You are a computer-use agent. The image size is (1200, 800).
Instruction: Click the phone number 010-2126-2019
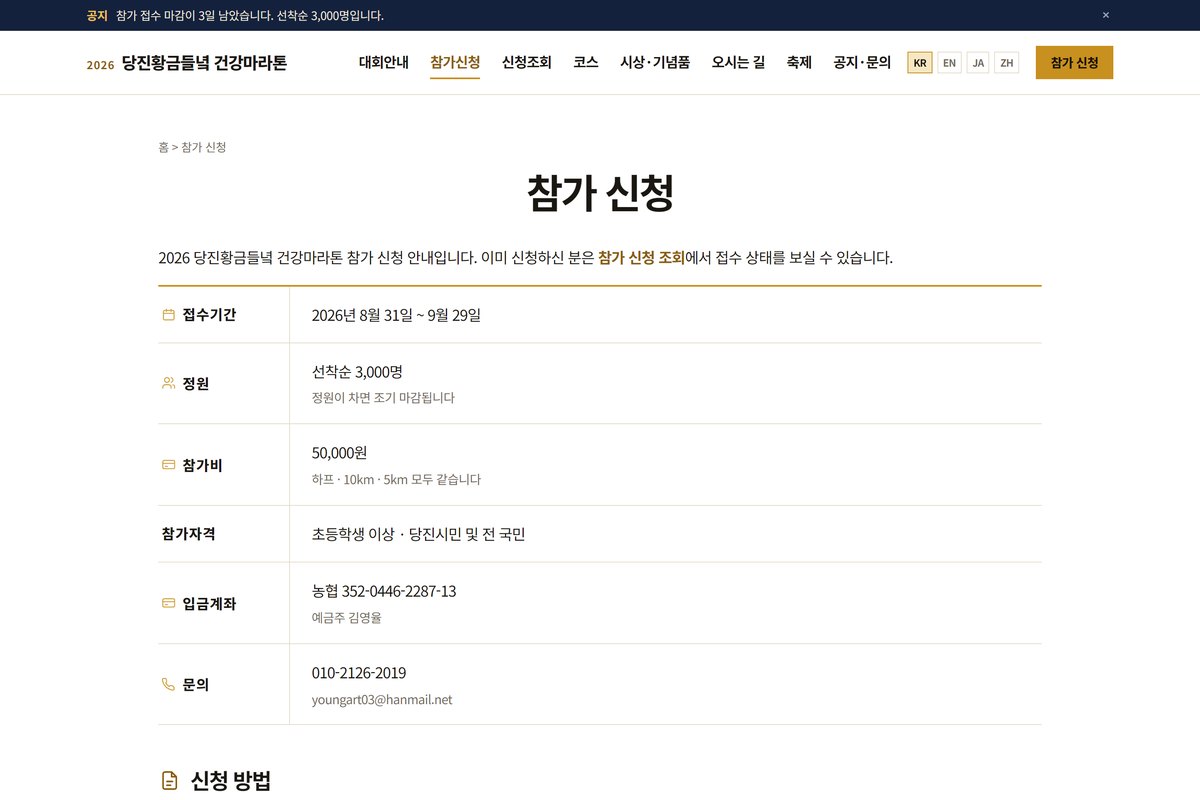point(359,672)
